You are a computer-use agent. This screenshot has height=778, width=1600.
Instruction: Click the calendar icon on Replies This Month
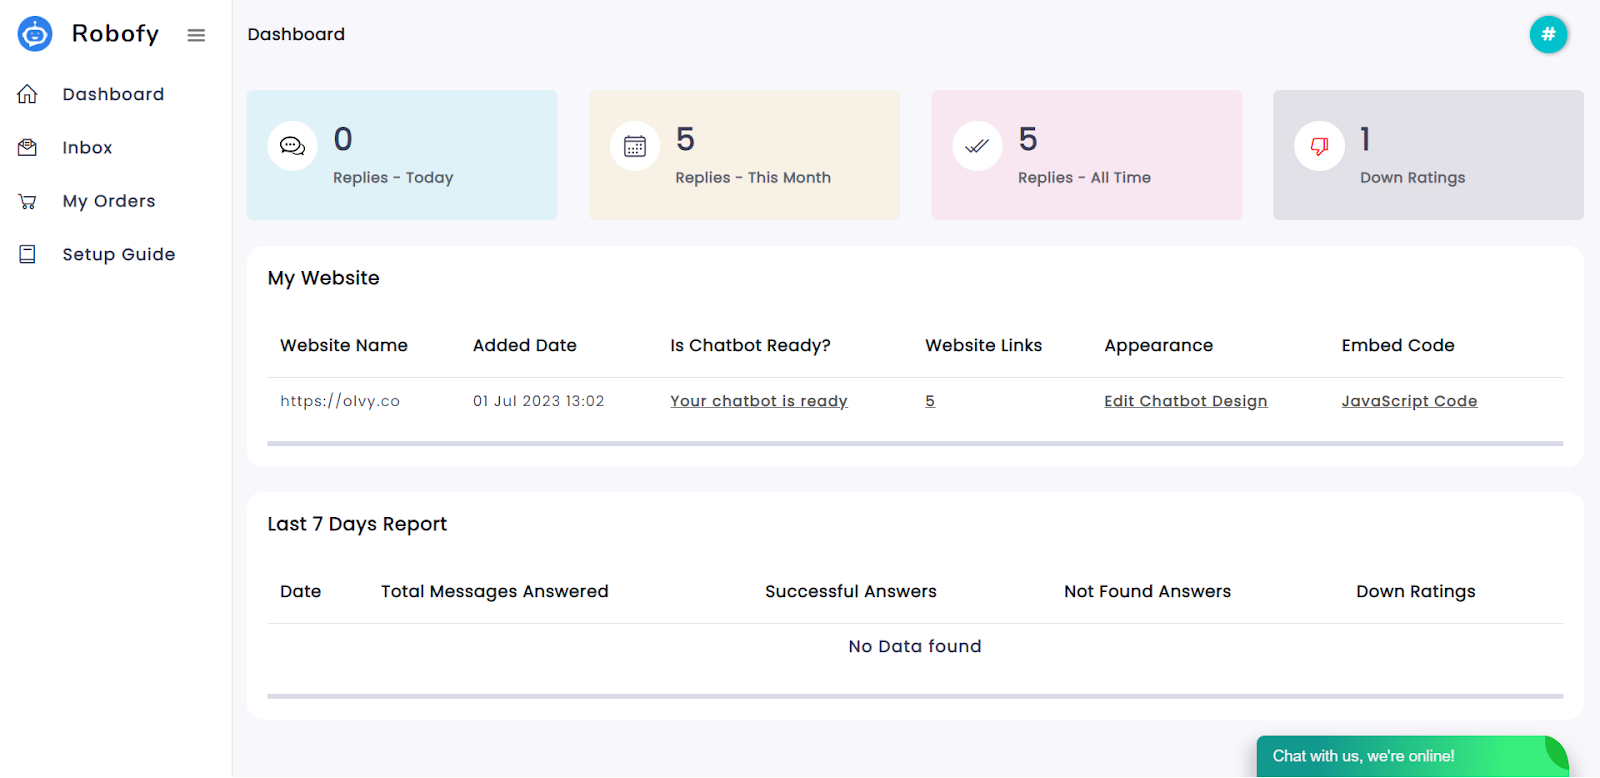coord(635,146)
